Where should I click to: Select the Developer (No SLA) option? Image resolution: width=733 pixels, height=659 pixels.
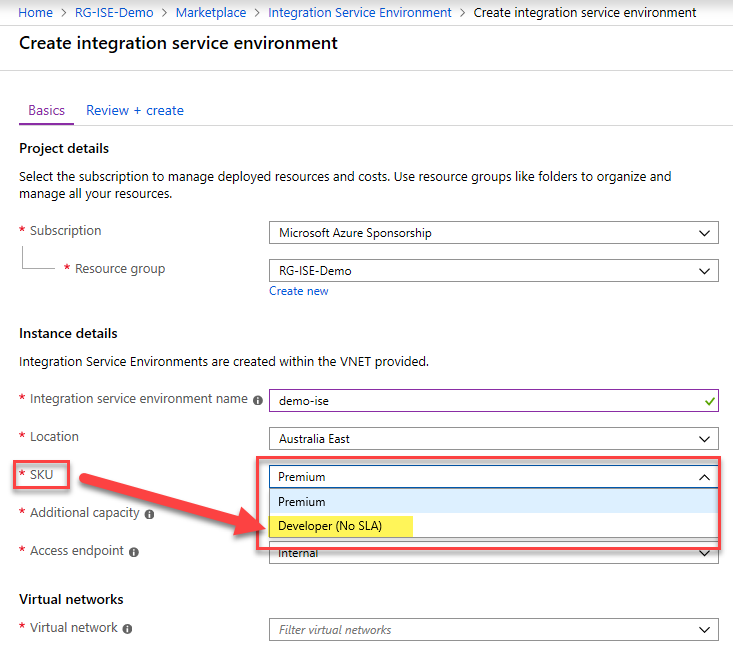[330, 526]
